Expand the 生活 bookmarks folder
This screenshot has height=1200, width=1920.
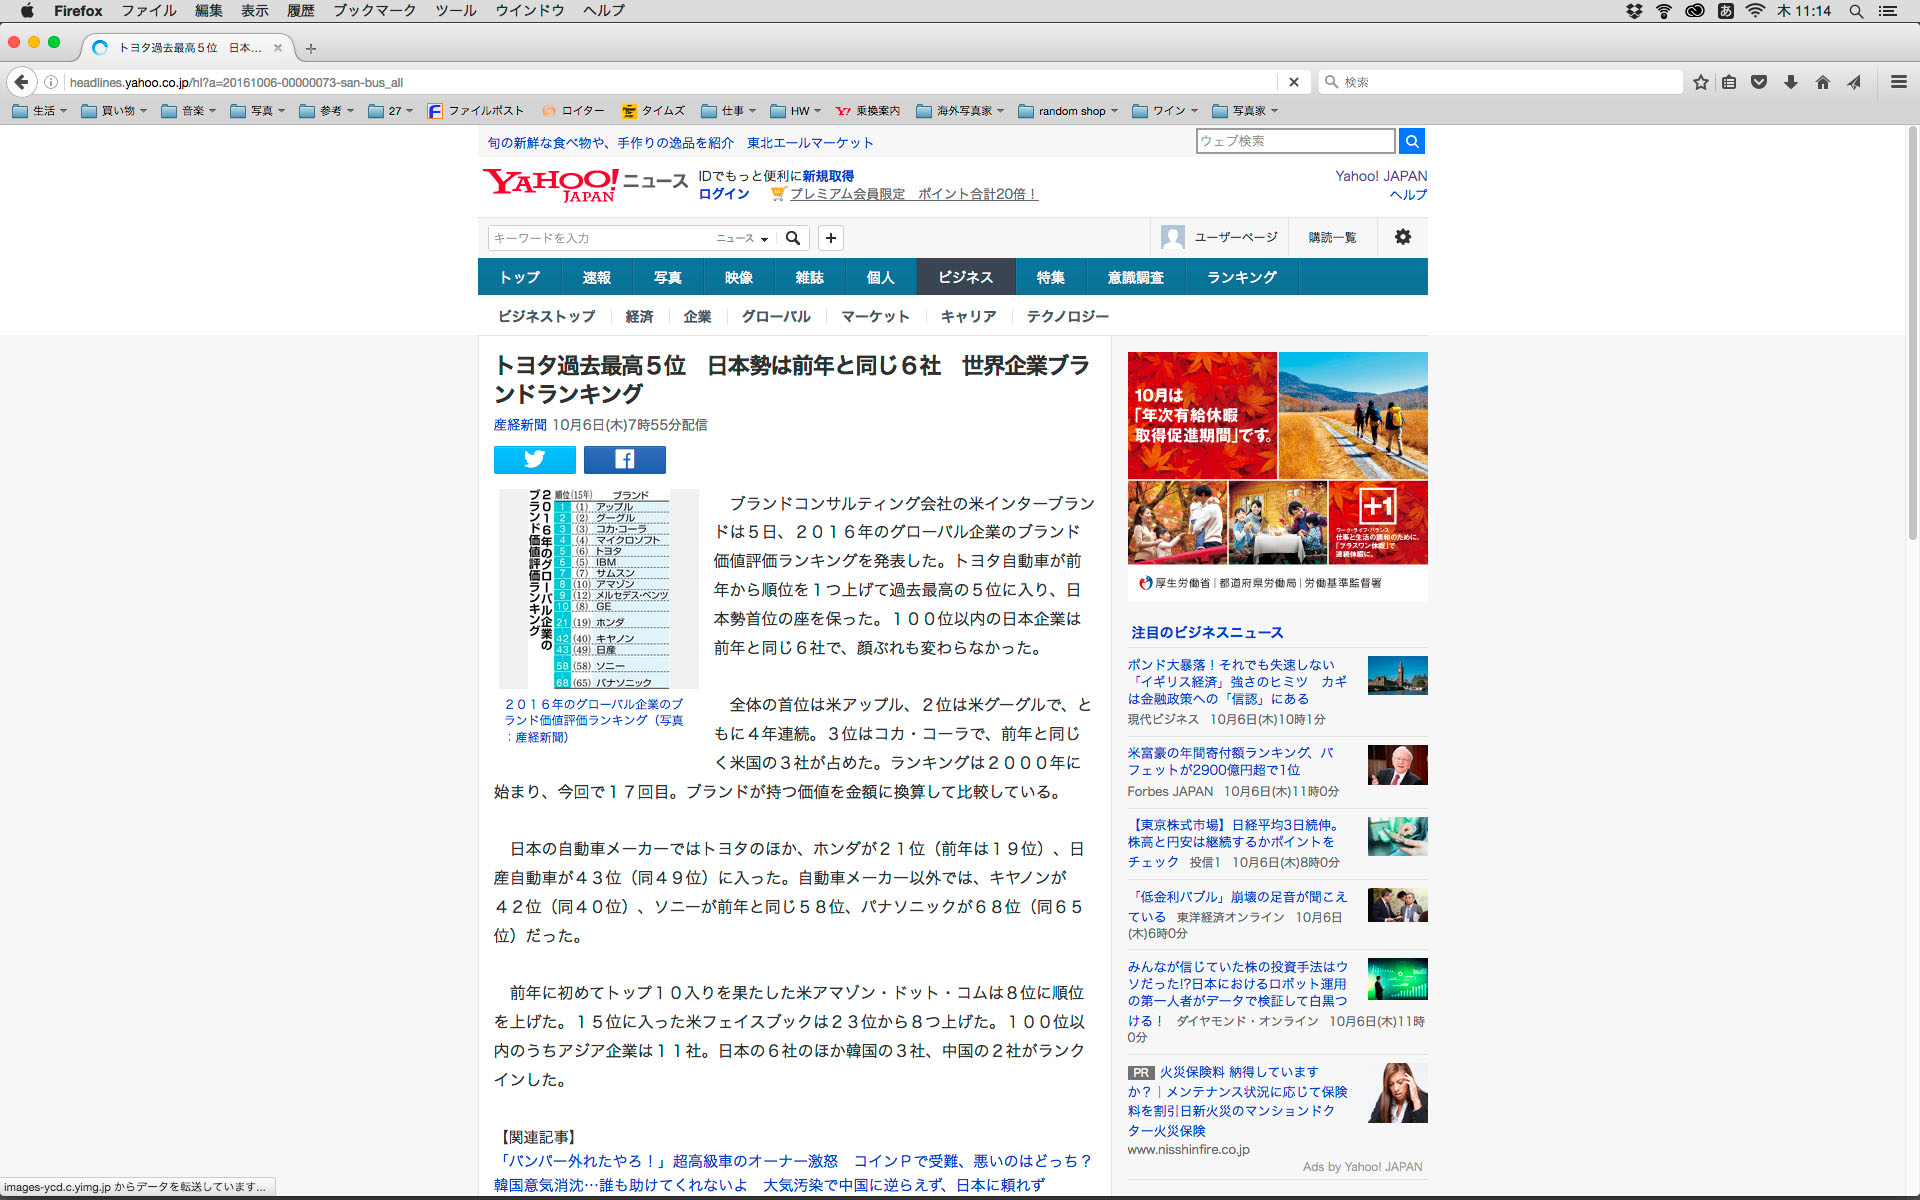coord(40,111)
